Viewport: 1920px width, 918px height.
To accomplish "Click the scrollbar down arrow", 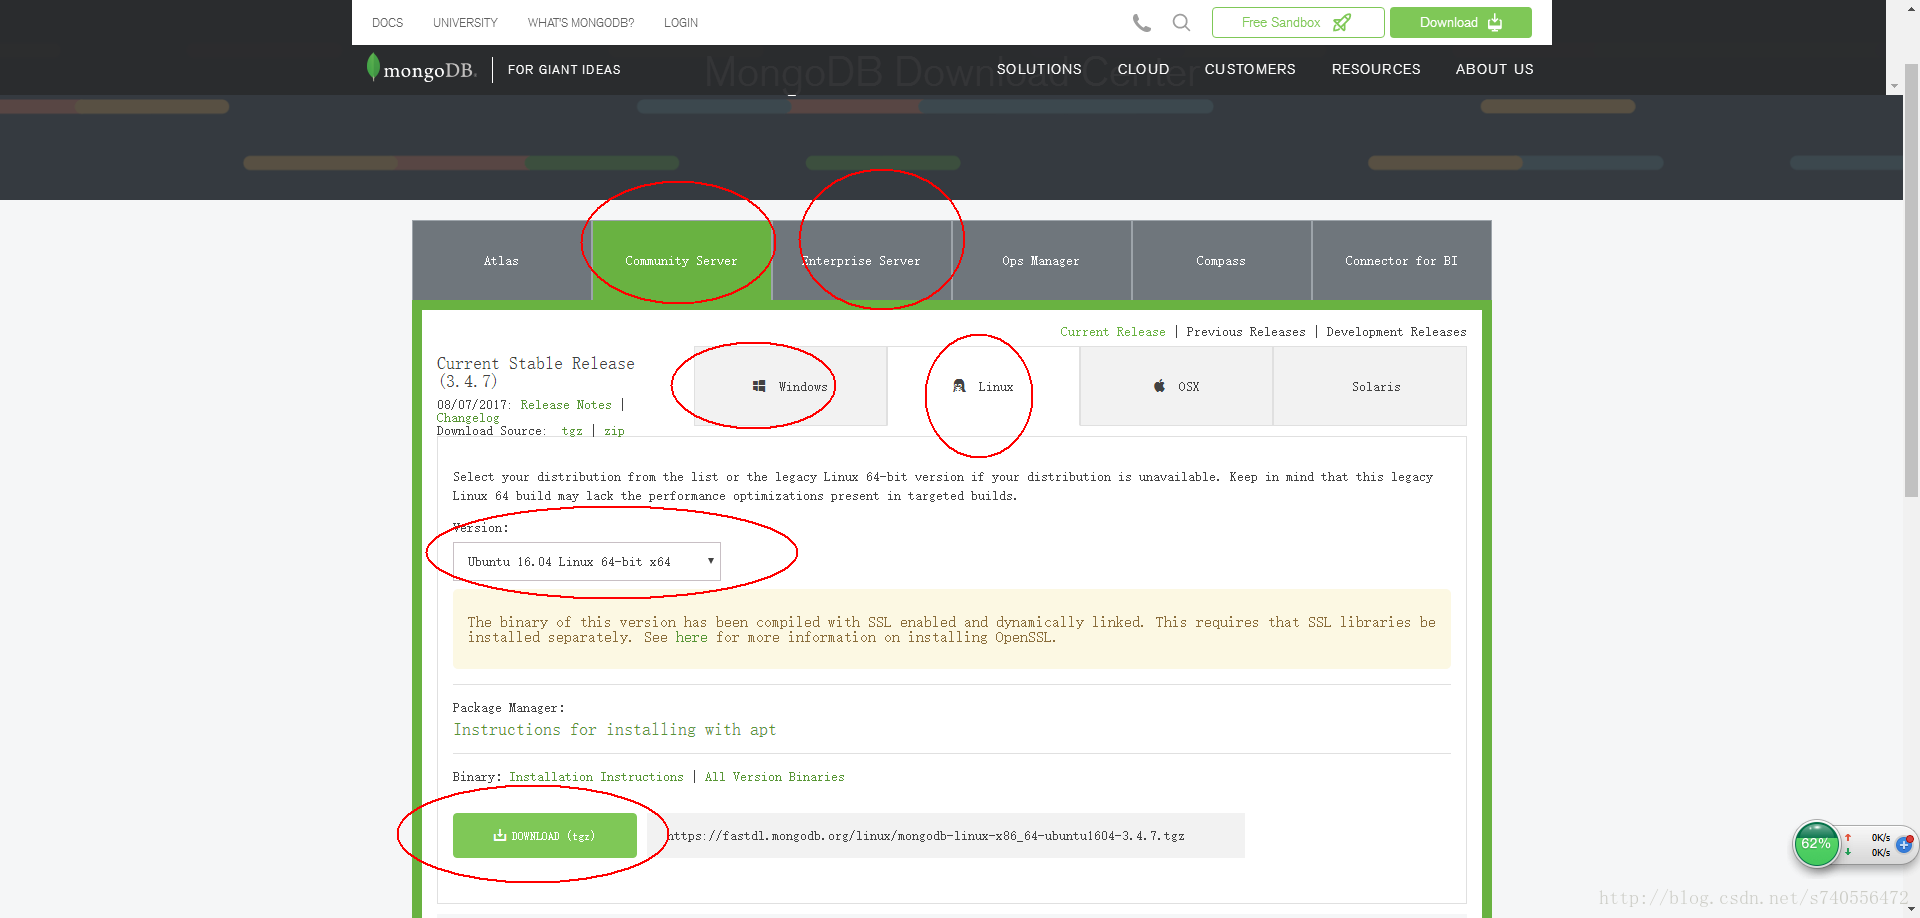I will (1911, 909).
